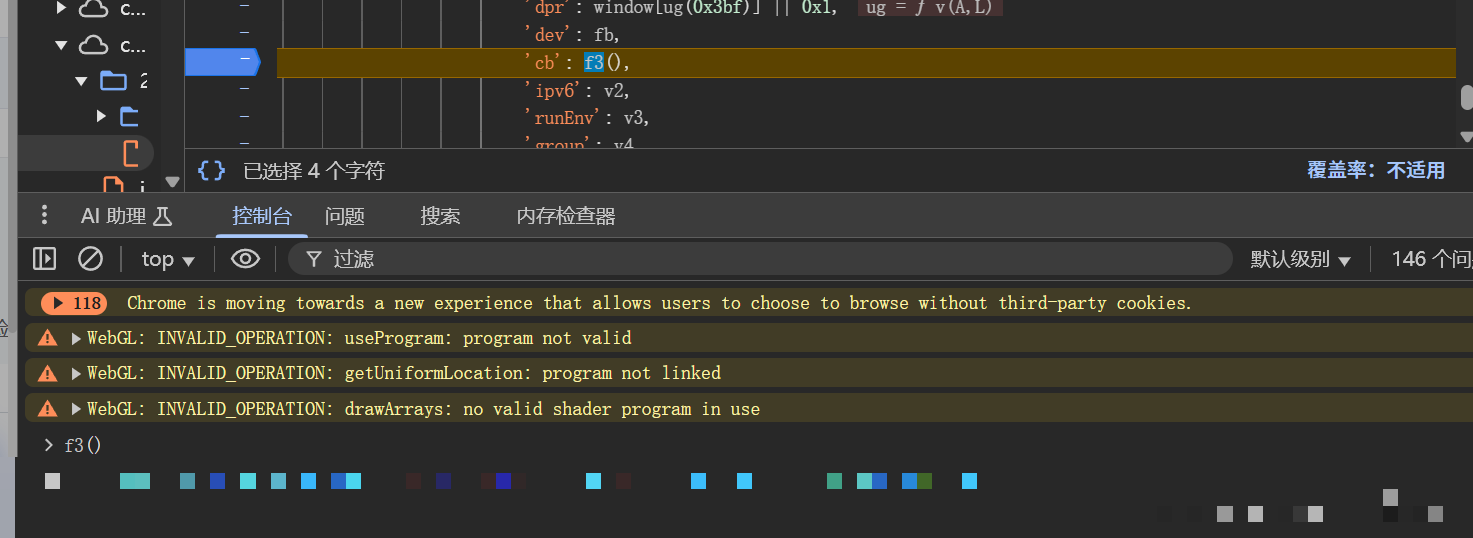
Task: Click the 146 个问题 issues counter
Action: coord(1430,260)
